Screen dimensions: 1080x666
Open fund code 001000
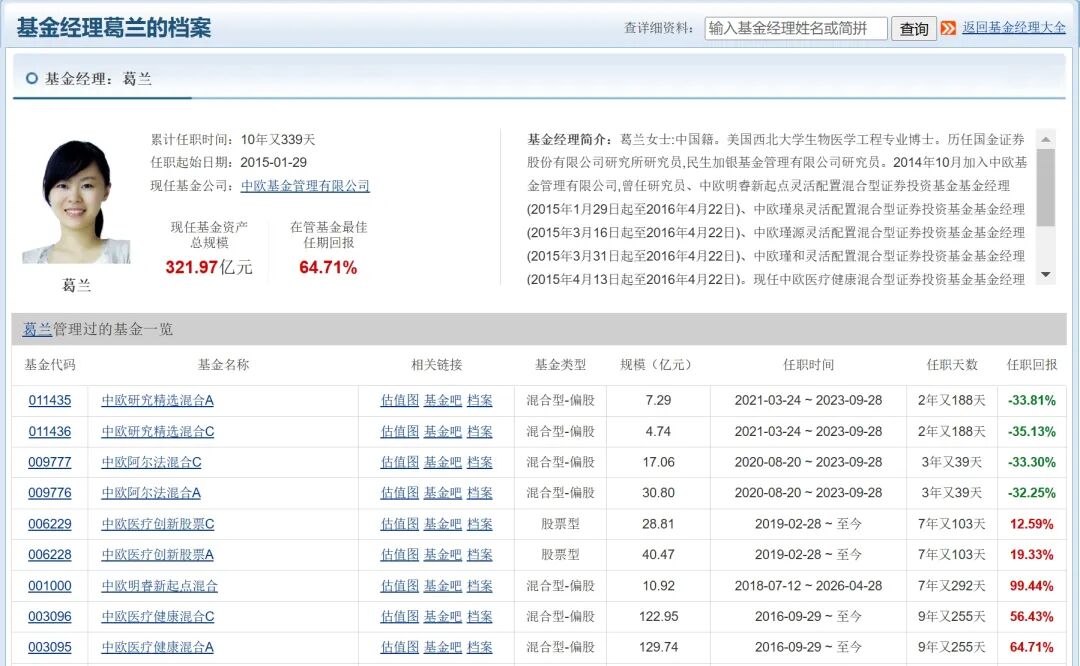[x=50, y=586]
